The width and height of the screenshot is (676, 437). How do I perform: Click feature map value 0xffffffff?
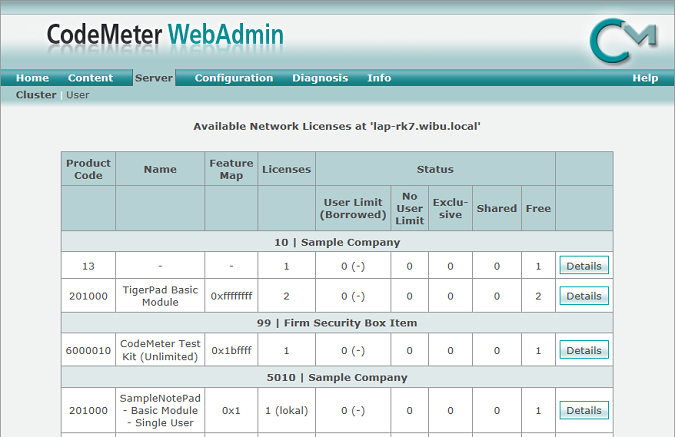point(231,296)
